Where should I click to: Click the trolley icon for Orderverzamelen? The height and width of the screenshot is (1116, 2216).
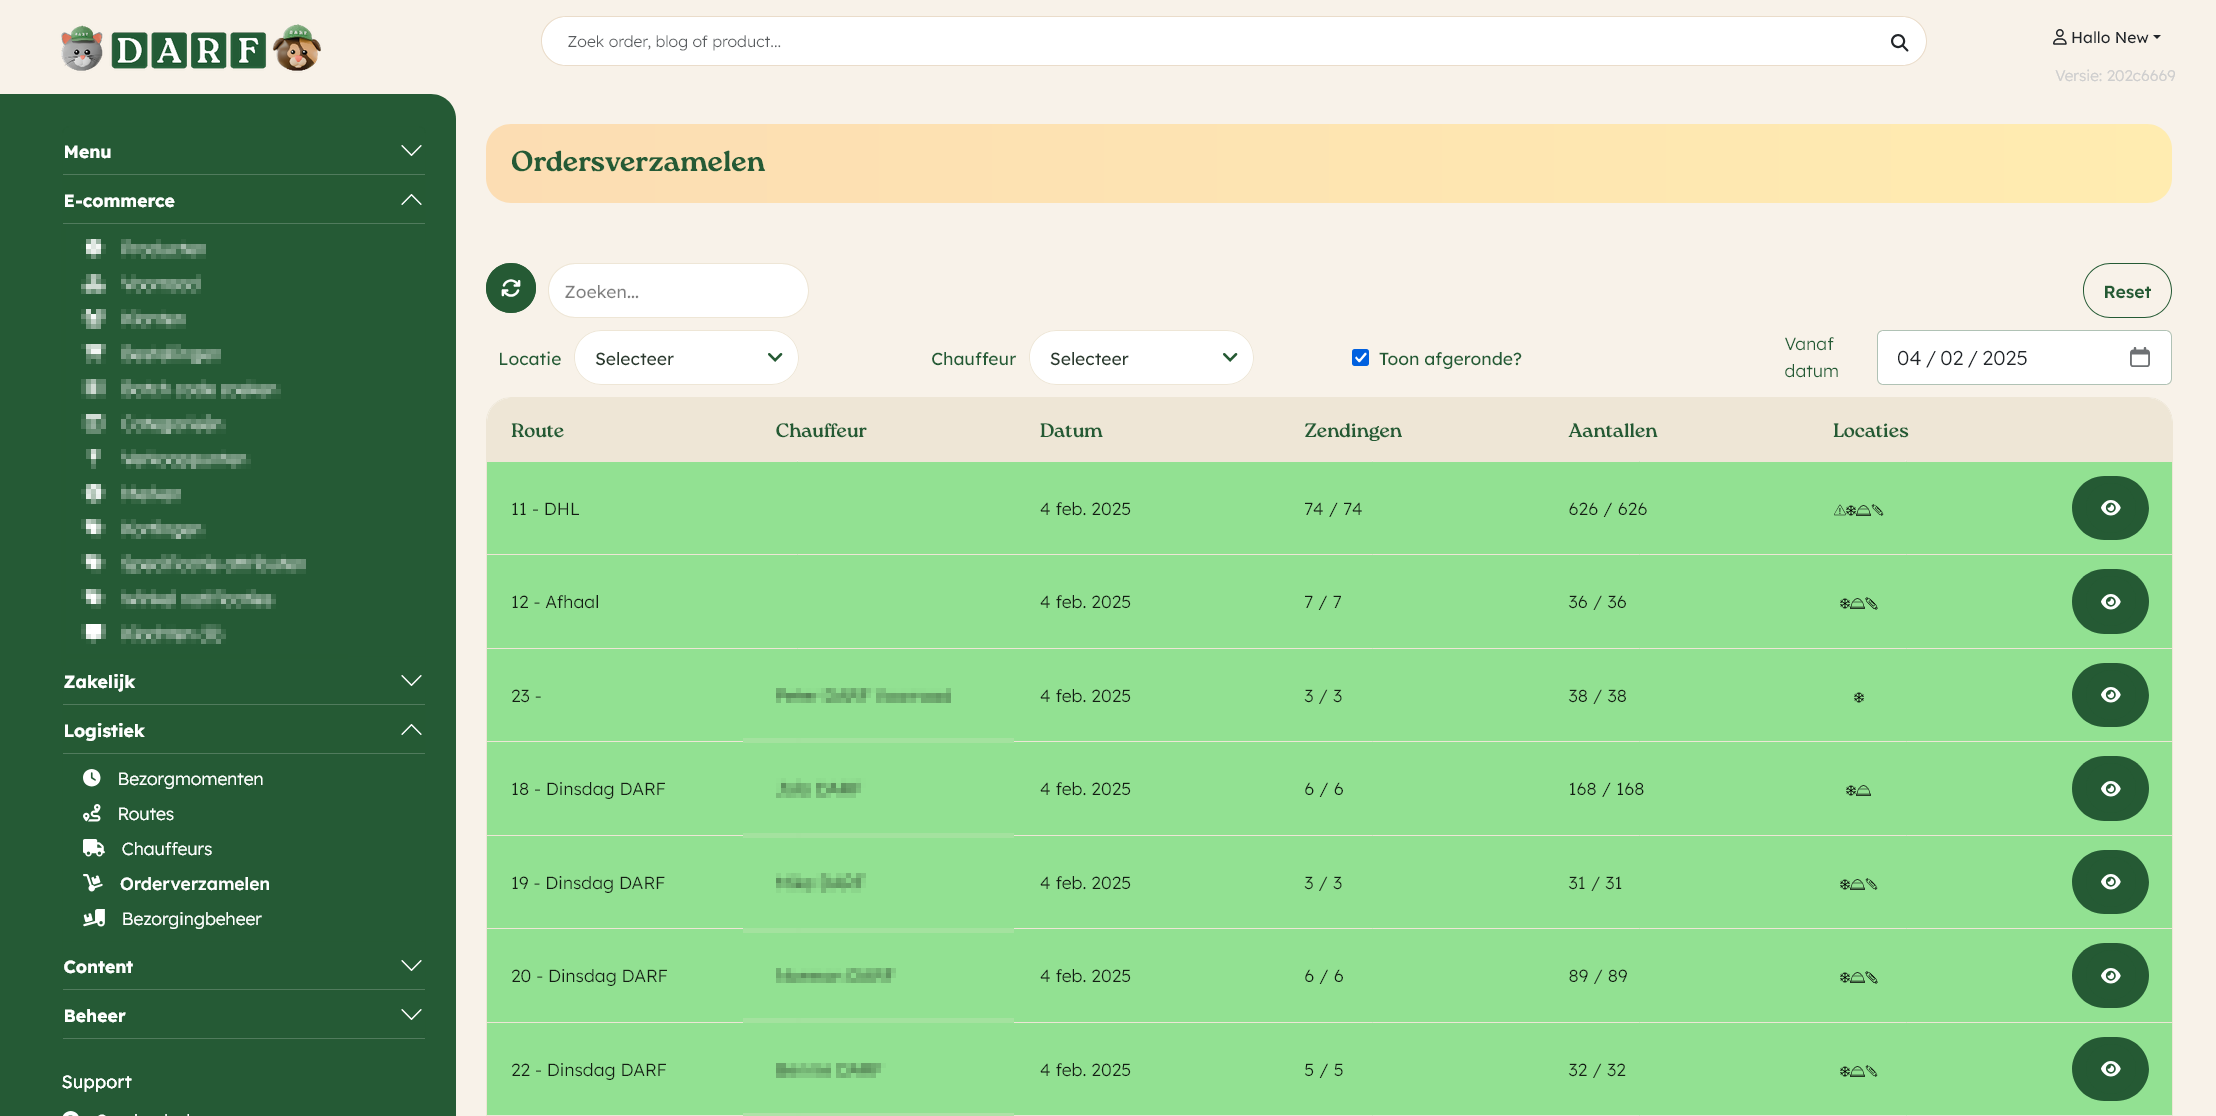click(x=93, y=883)
